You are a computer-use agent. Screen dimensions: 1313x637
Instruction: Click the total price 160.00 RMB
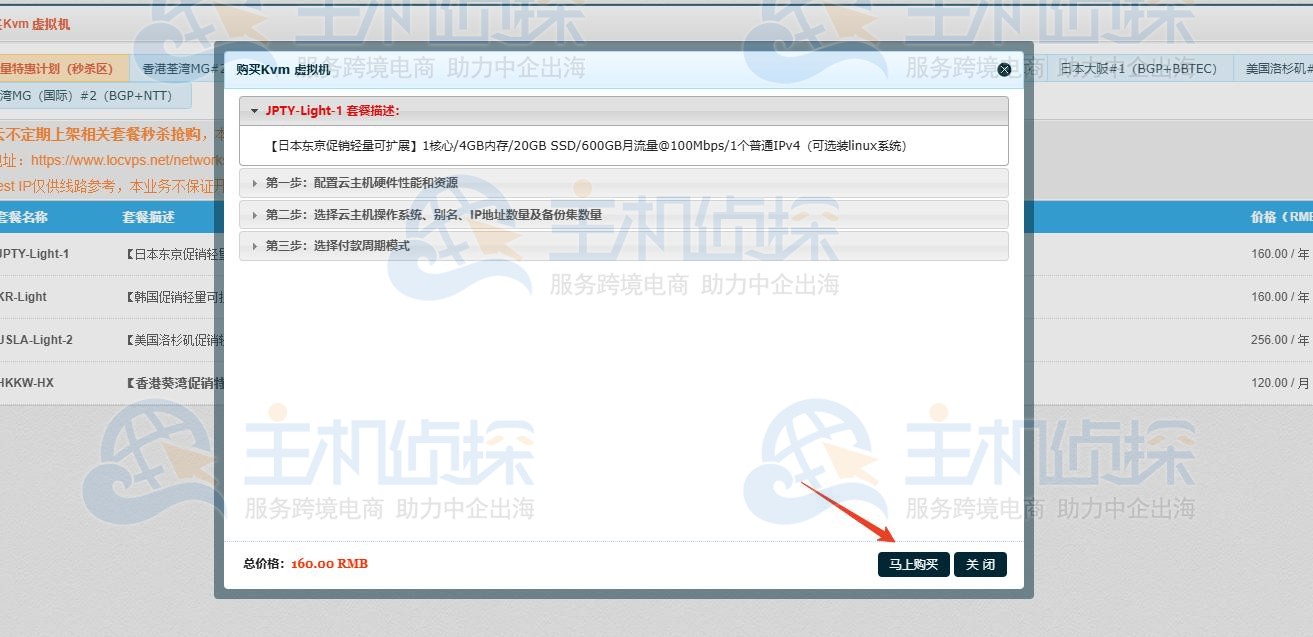coord(329,564)
